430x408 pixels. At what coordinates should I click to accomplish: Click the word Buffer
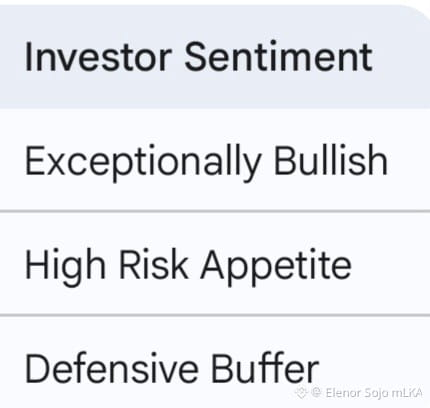point(265,367)
